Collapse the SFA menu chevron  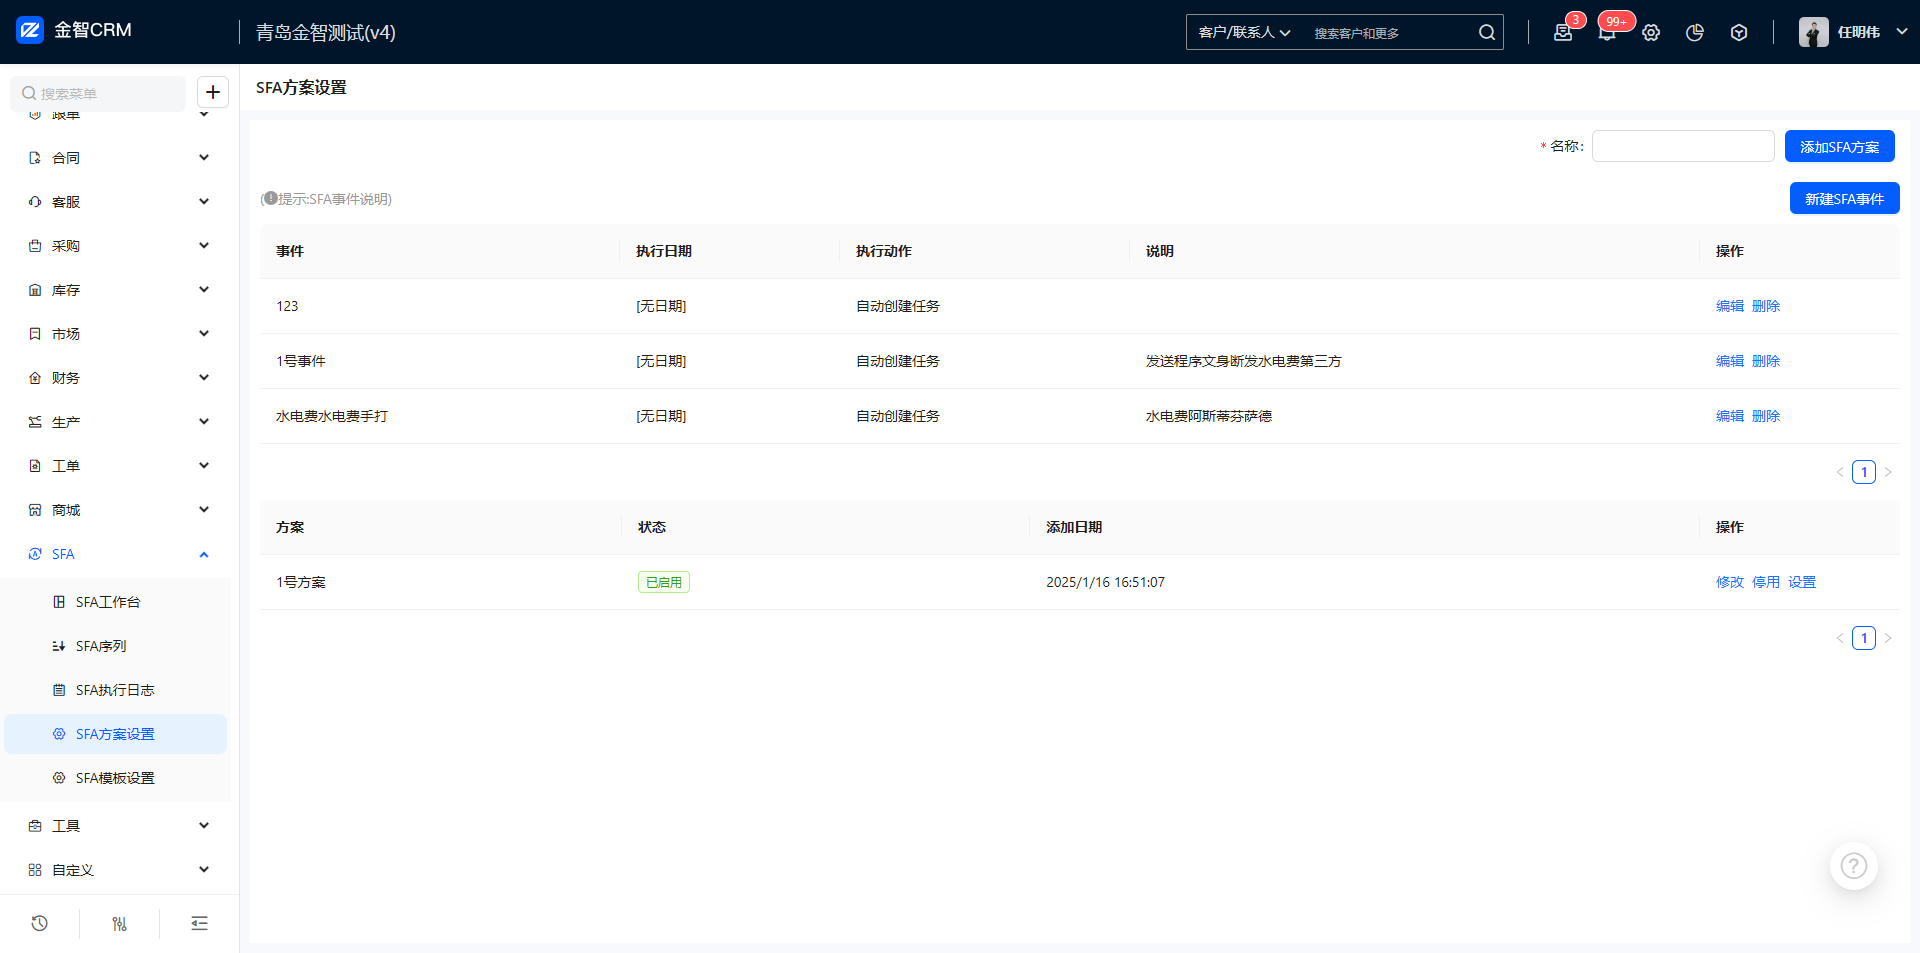[x=204, y=554]
